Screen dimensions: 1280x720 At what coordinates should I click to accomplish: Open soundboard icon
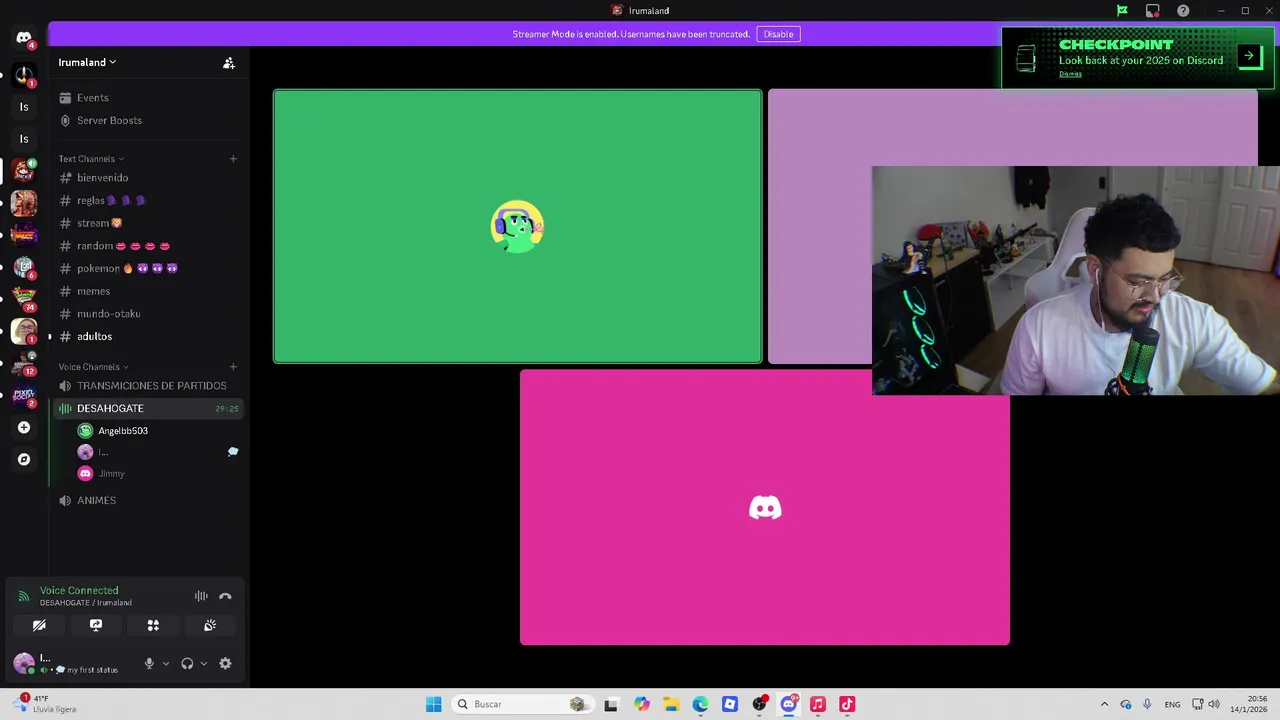tap(210, 625)
